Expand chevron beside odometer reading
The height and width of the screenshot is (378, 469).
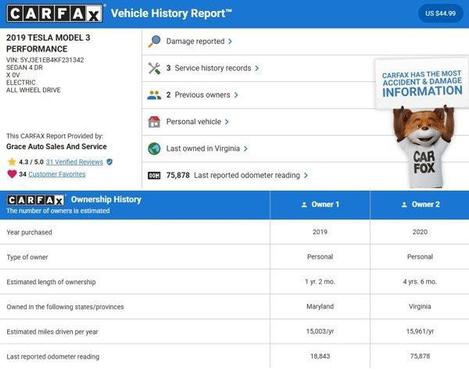pos(306,175)
